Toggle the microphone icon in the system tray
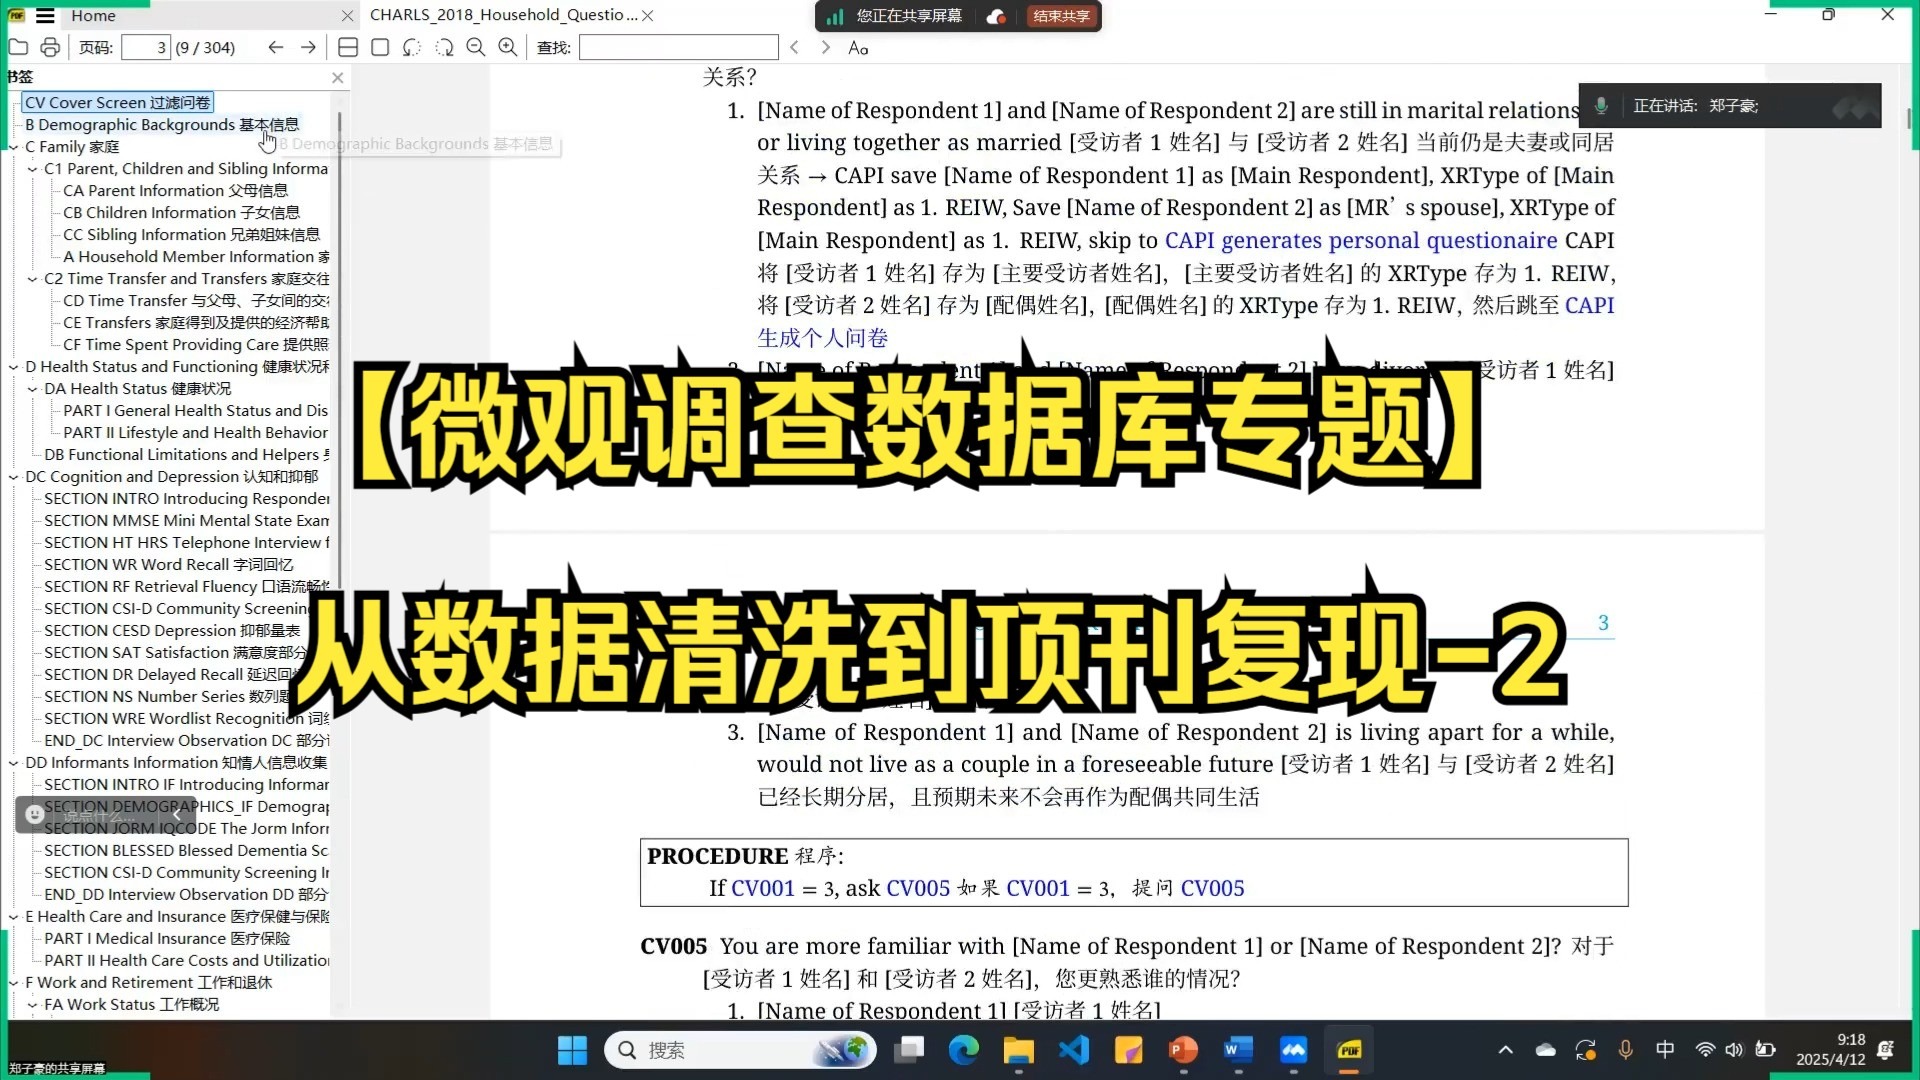Viewport: 1920px width, 1080px height. click(1625, 1050)
